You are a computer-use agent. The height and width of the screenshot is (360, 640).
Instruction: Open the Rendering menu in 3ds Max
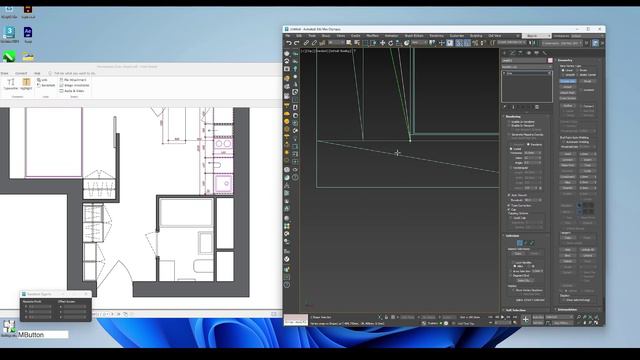point(436,36)
